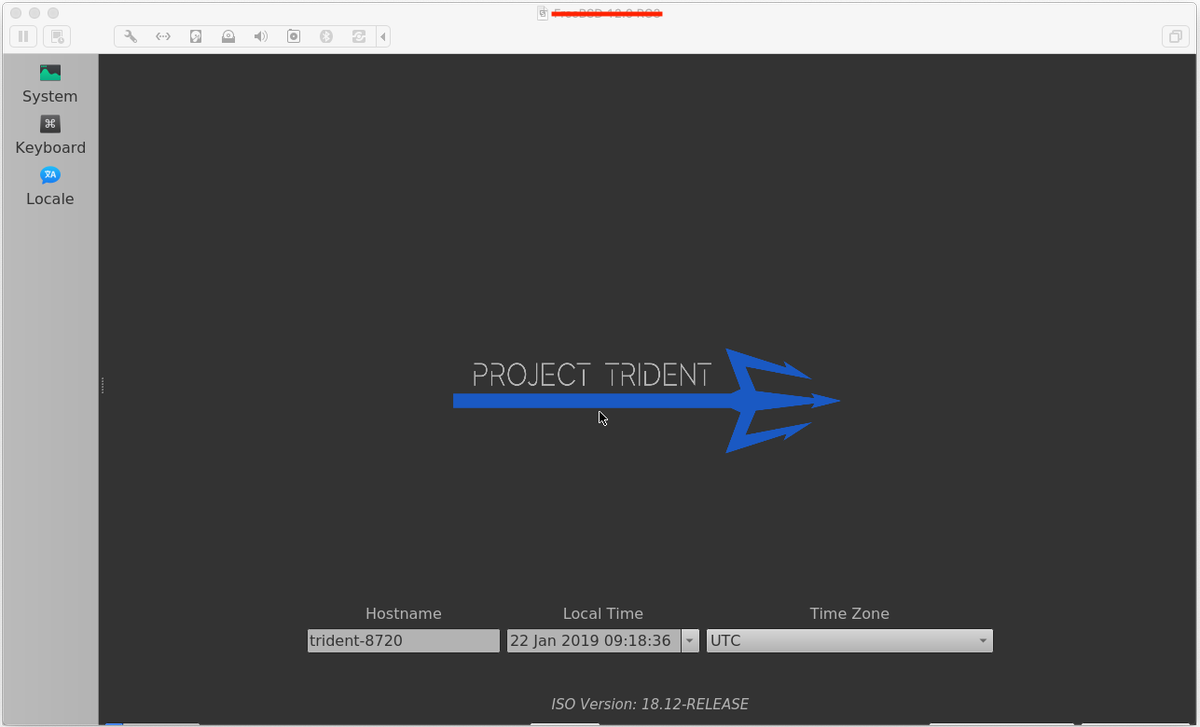Open the Local Time calendar dropdown arrow
1200x727 pixels.
pos(690,641)
